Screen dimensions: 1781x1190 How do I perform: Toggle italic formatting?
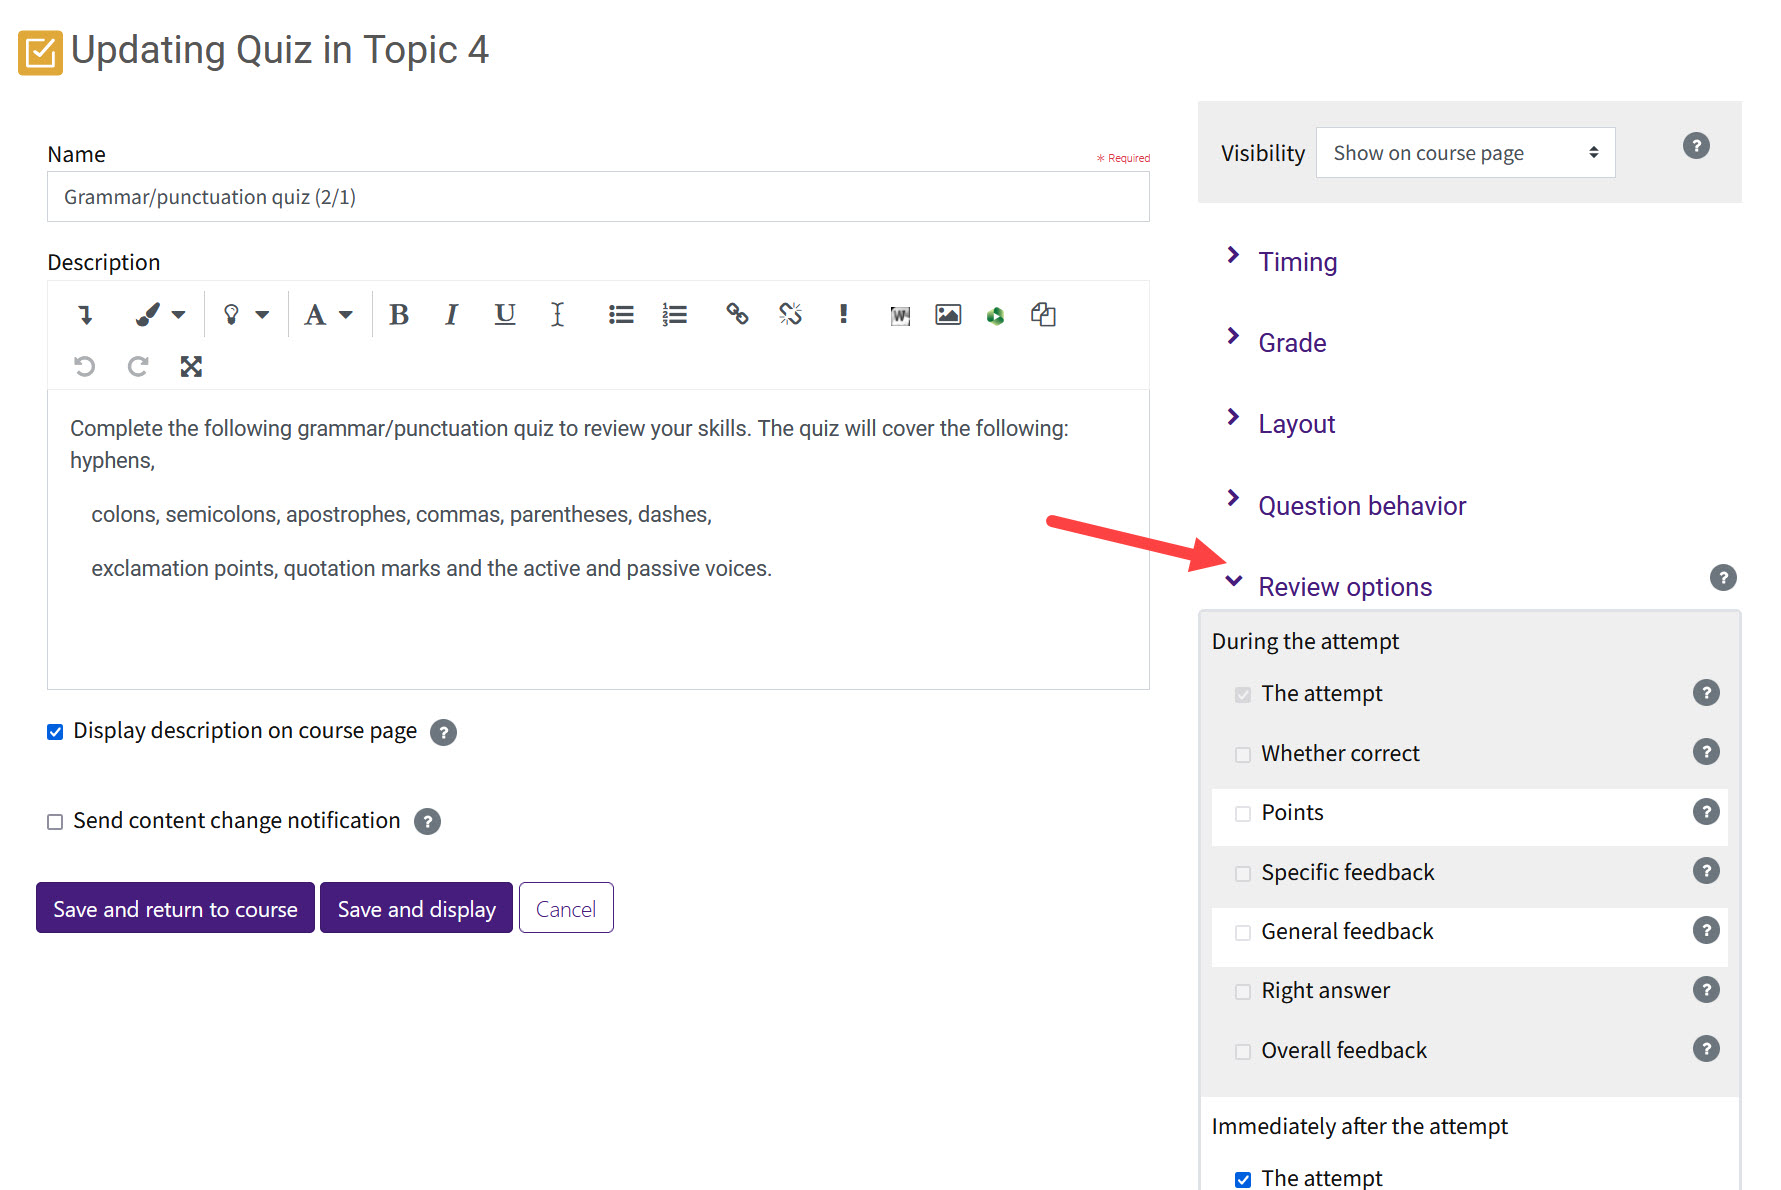coord(451,315)
